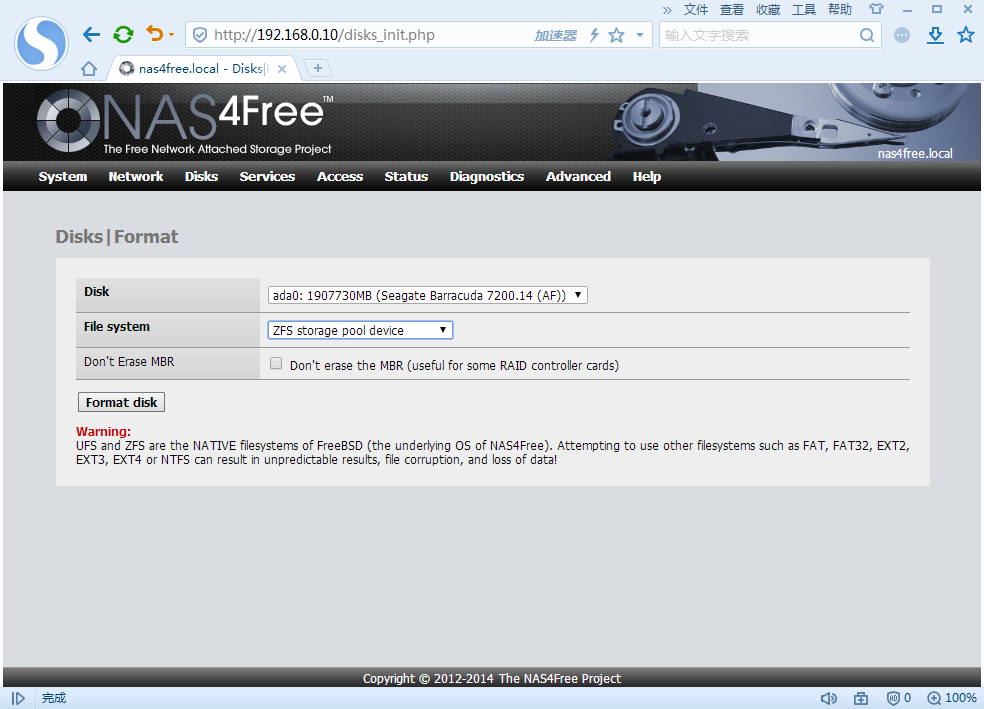Screen dimensions: 984x709
Task: Open the Network navigation menu
Action: click(x=136, y=176)
